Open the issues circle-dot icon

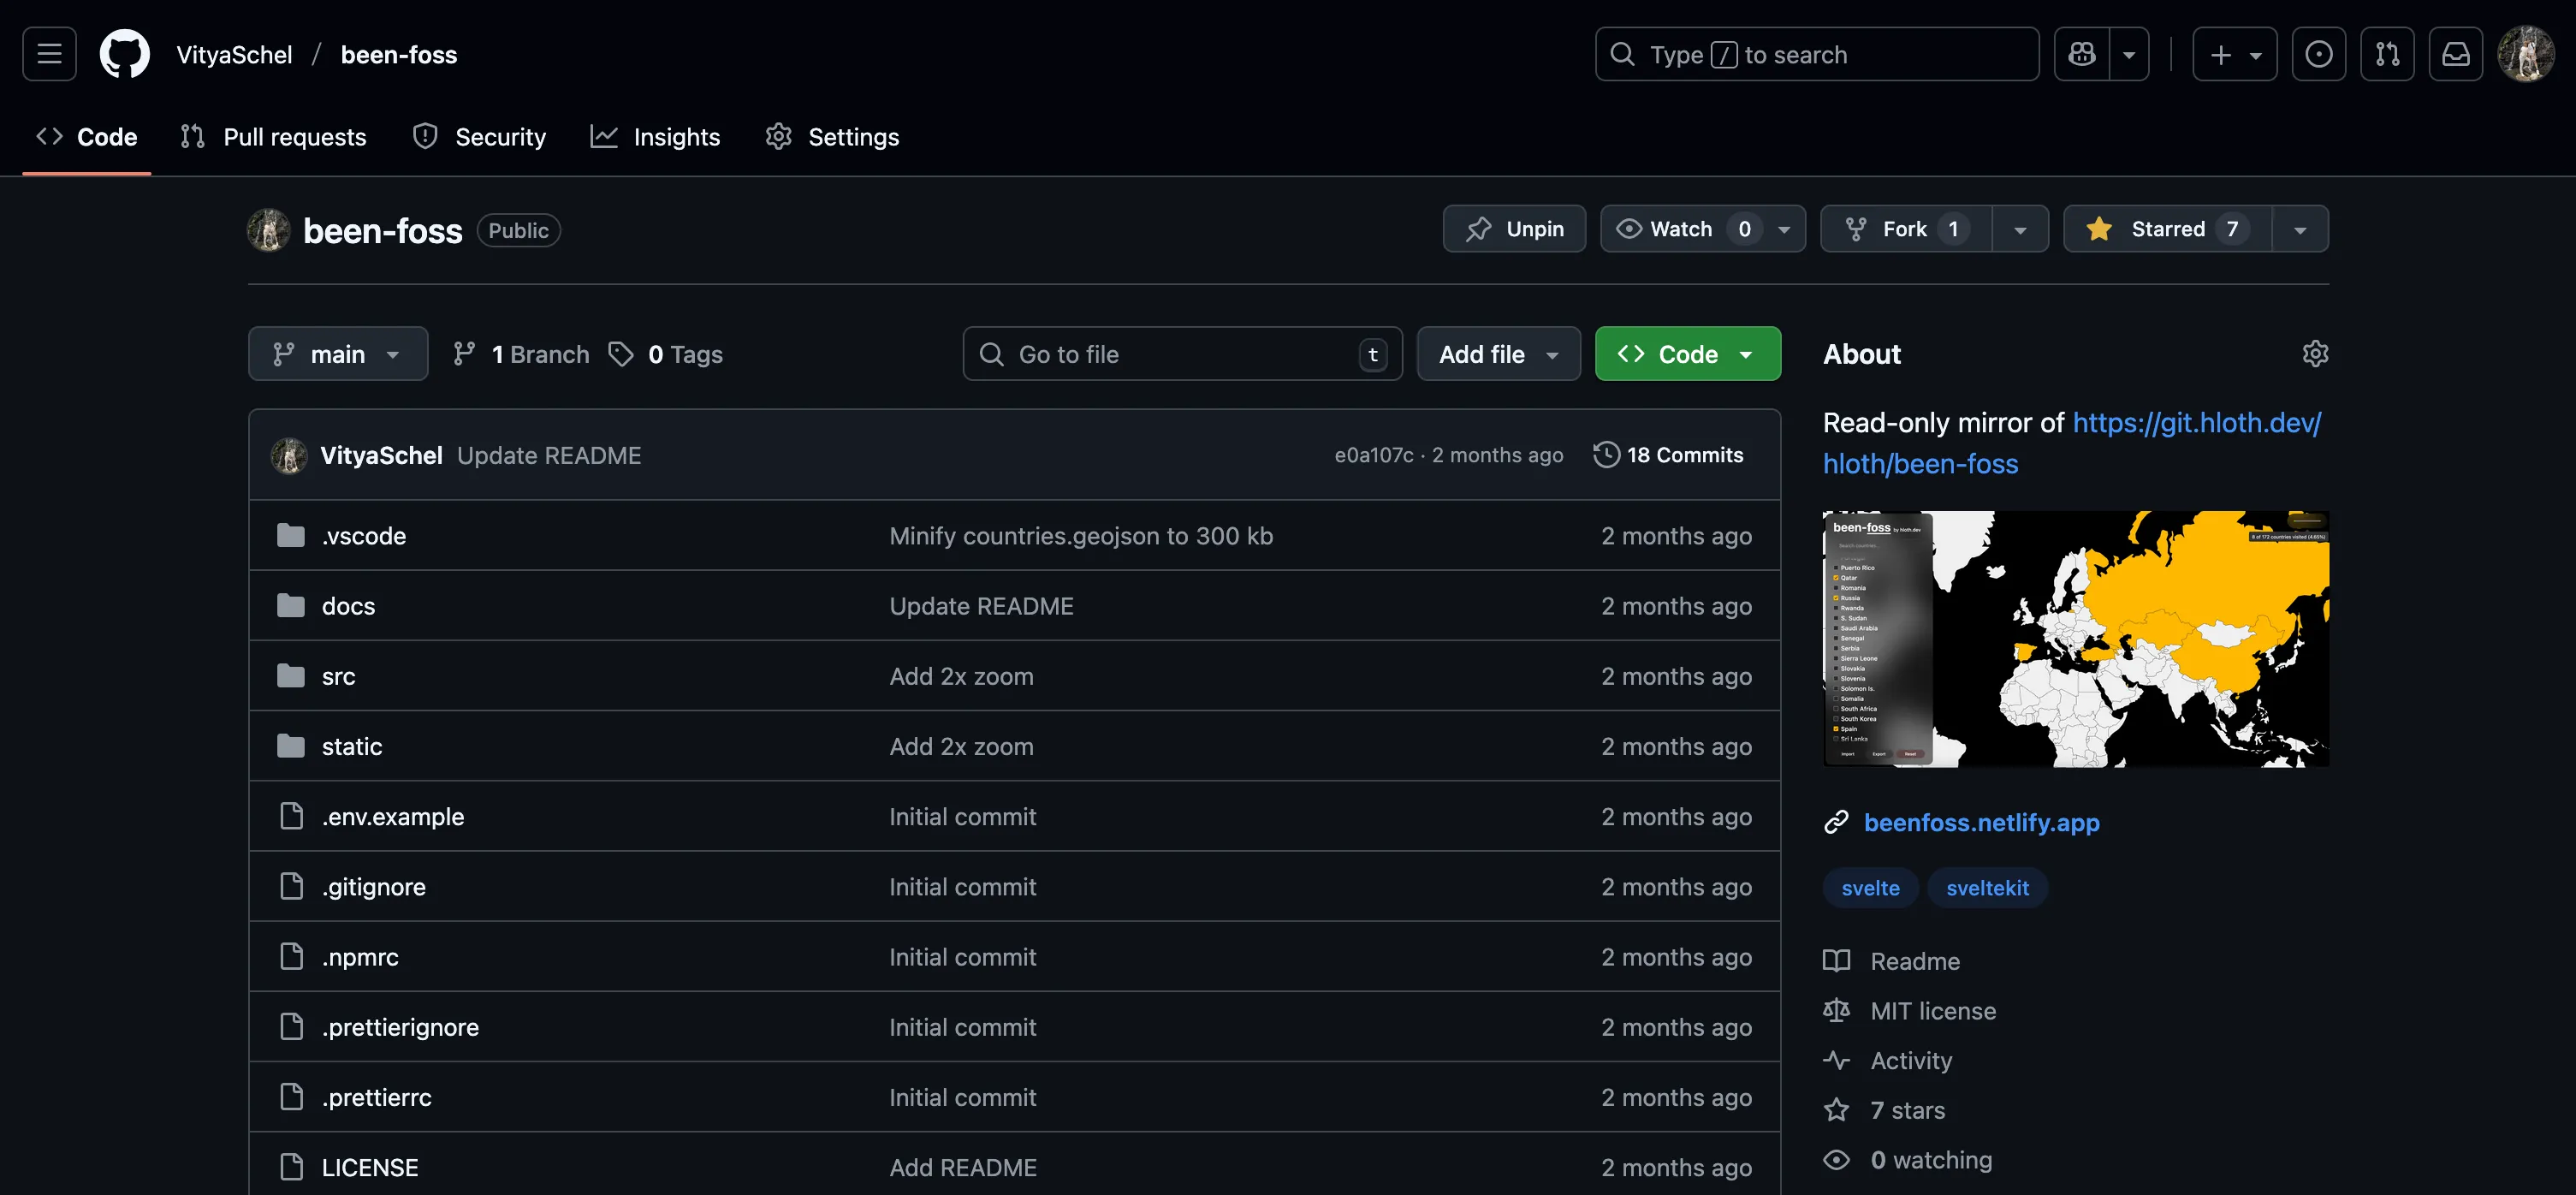(x=2318, y=54)
